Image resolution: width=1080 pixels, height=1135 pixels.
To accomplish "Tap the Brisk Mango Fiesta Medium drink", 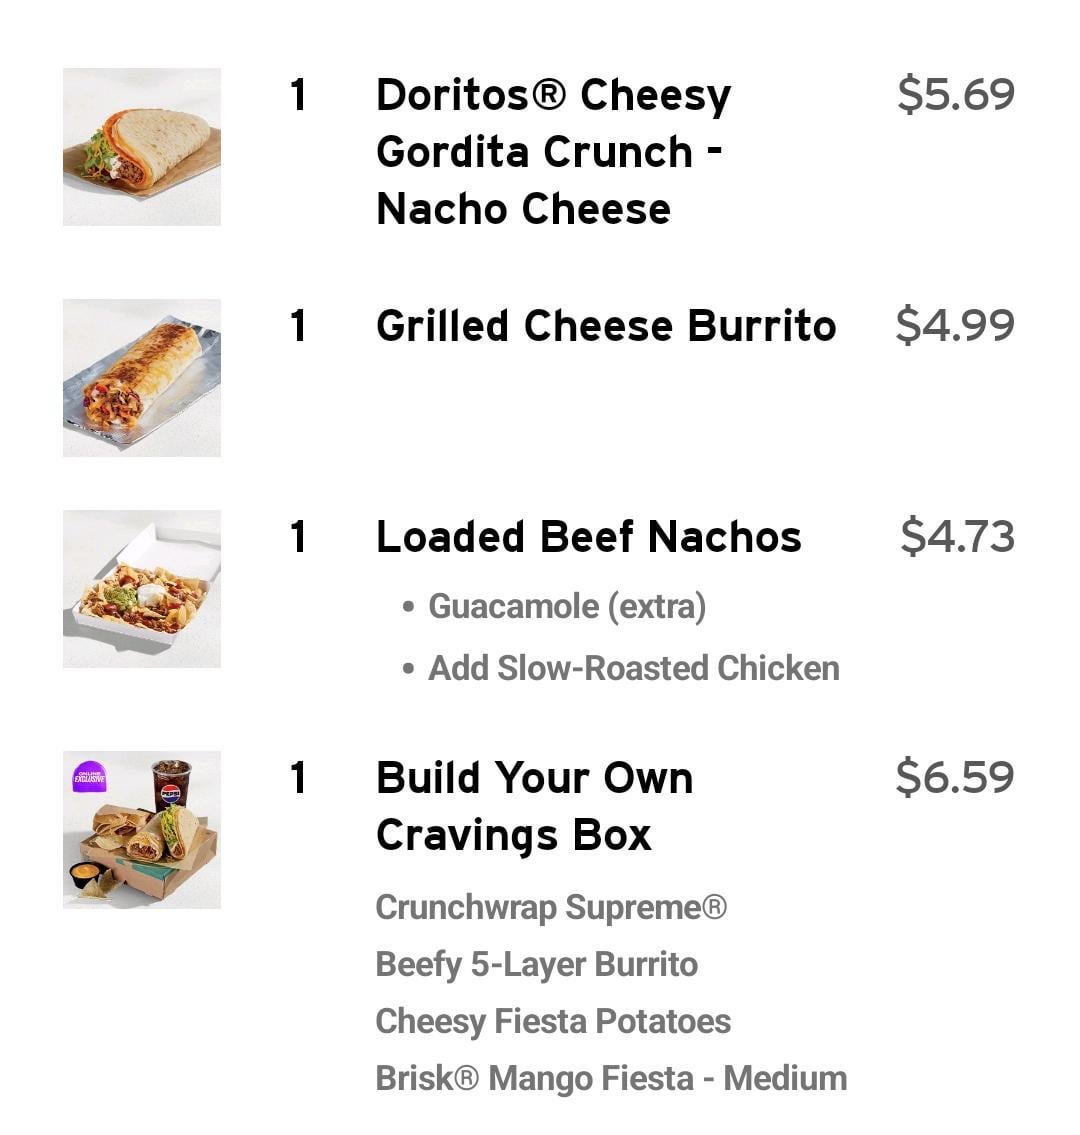I will tap(611, 1078).
